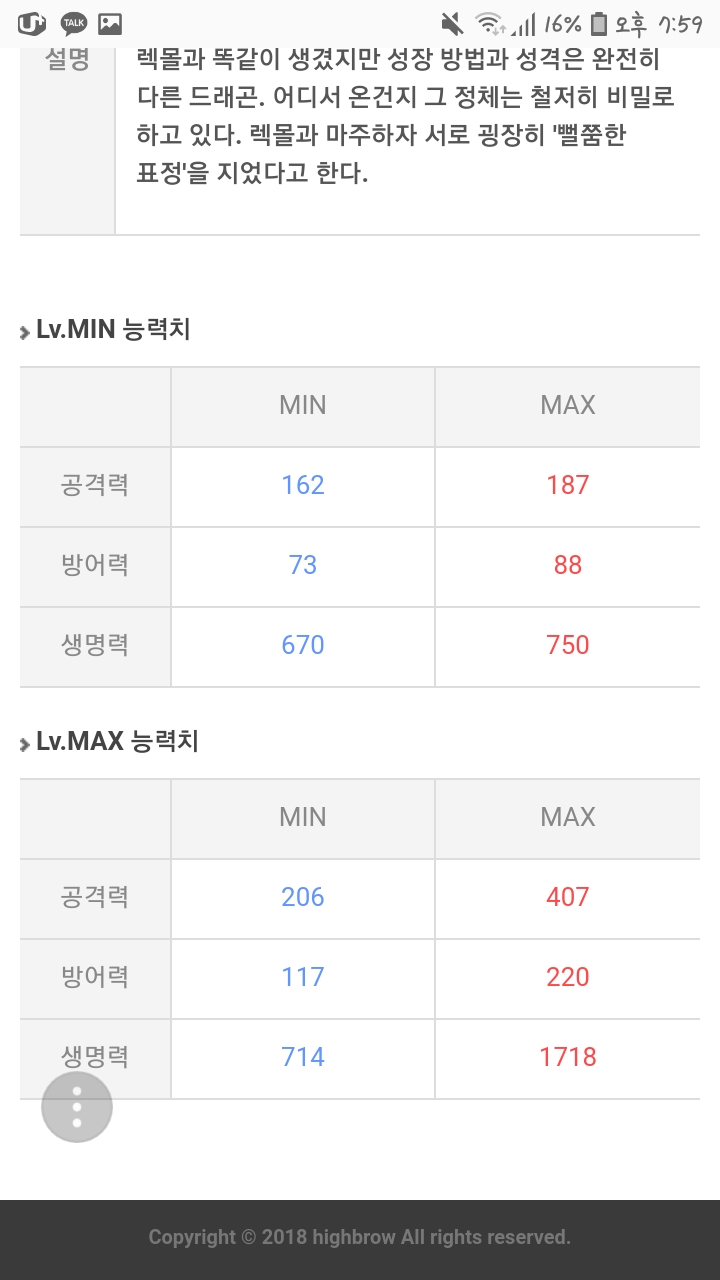This screenshot has width=720, height=1280.
Task: Tap the 방어력 row label in Lv.MAX table
Action: [95, 977]
